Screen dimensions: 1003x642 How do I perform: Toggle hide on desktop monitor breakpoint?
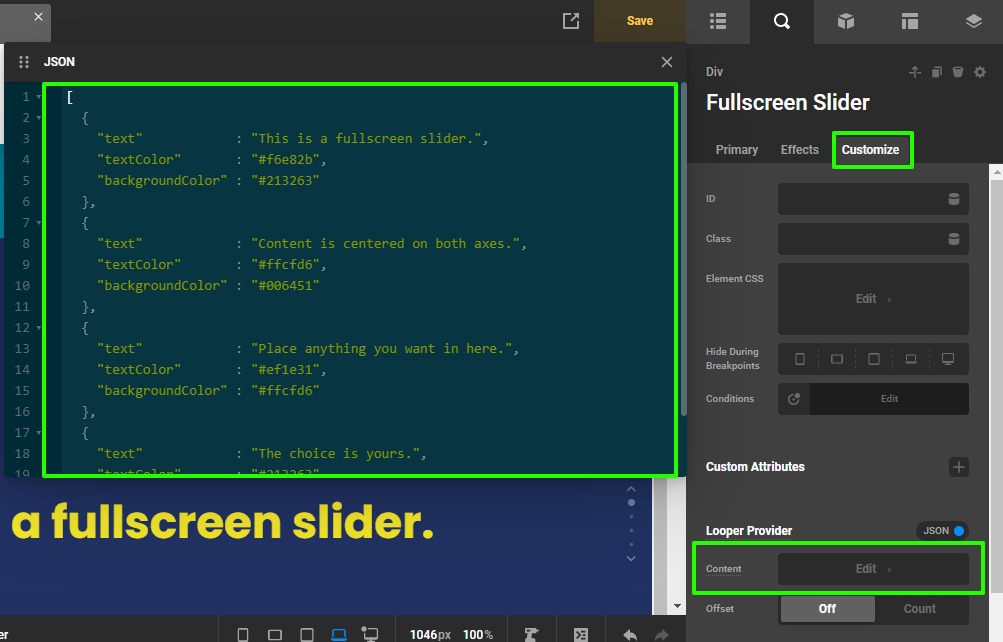tap(947, 359)
